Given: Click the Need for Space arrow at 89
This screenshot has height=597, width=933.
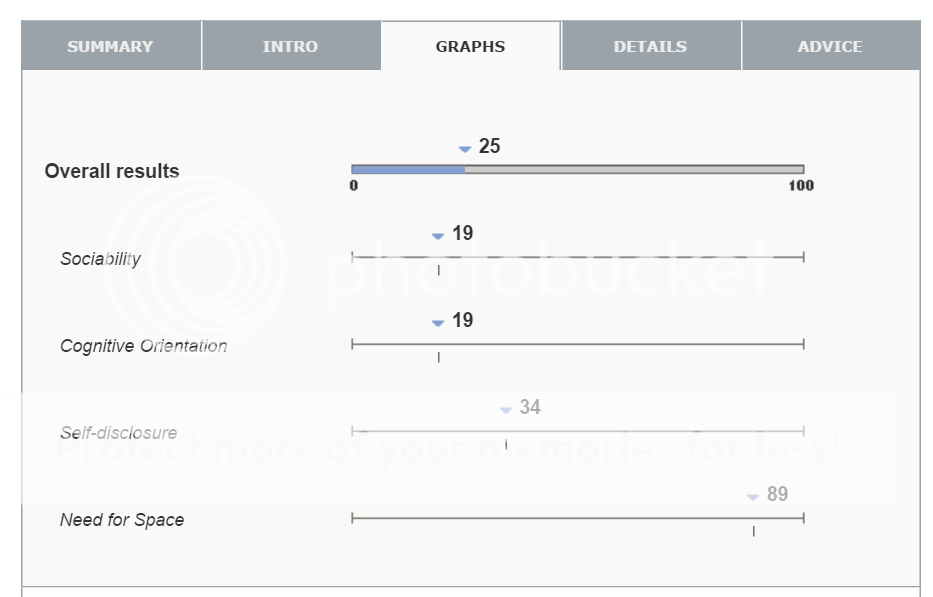Looking at the screenshot, I should (753, 497).
